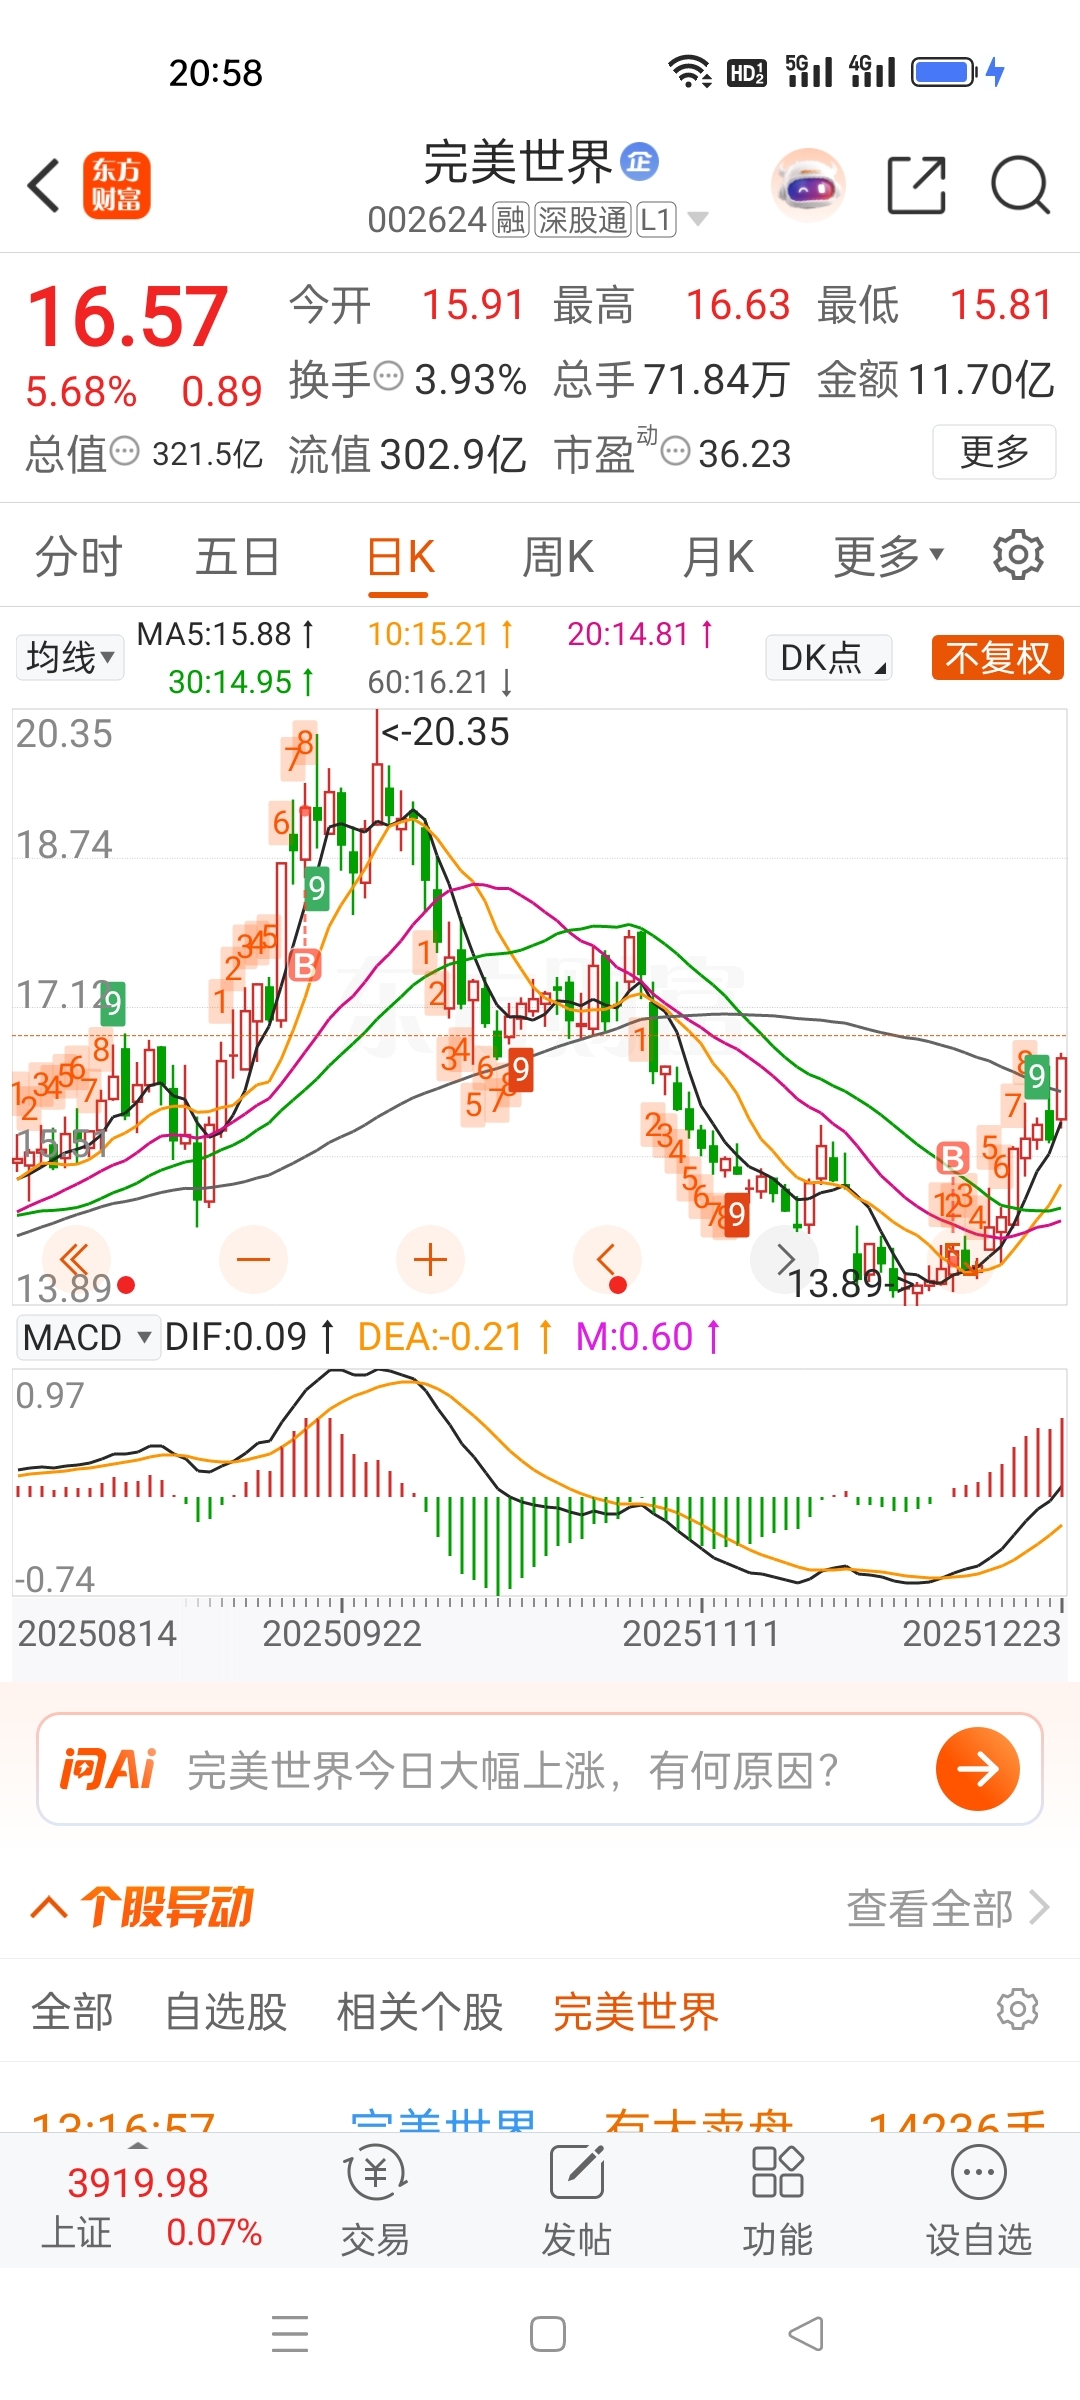Open 查看全部 link

947,1908
